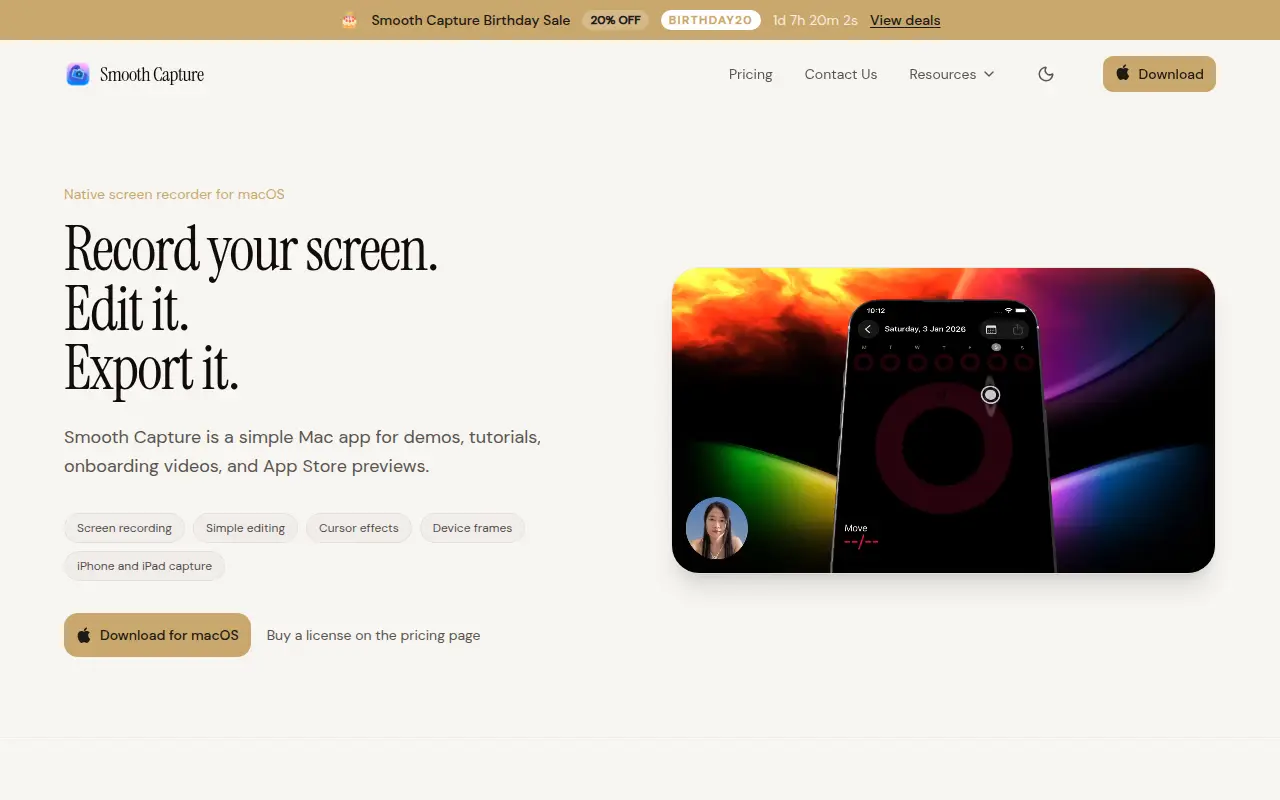
Task: Open the View deals link
Action: pos(905,20)
